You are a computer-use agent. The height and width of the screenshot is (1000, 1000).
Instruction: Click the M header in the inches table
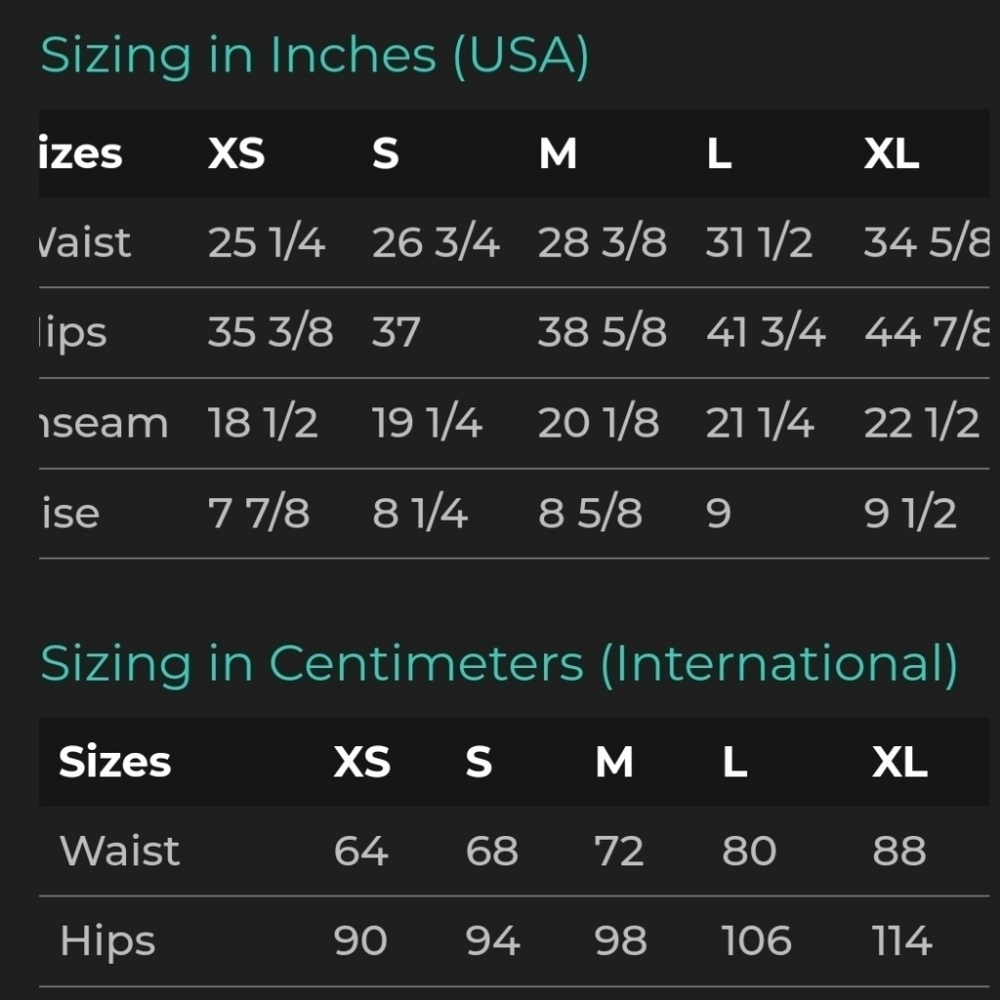point(557,154)
